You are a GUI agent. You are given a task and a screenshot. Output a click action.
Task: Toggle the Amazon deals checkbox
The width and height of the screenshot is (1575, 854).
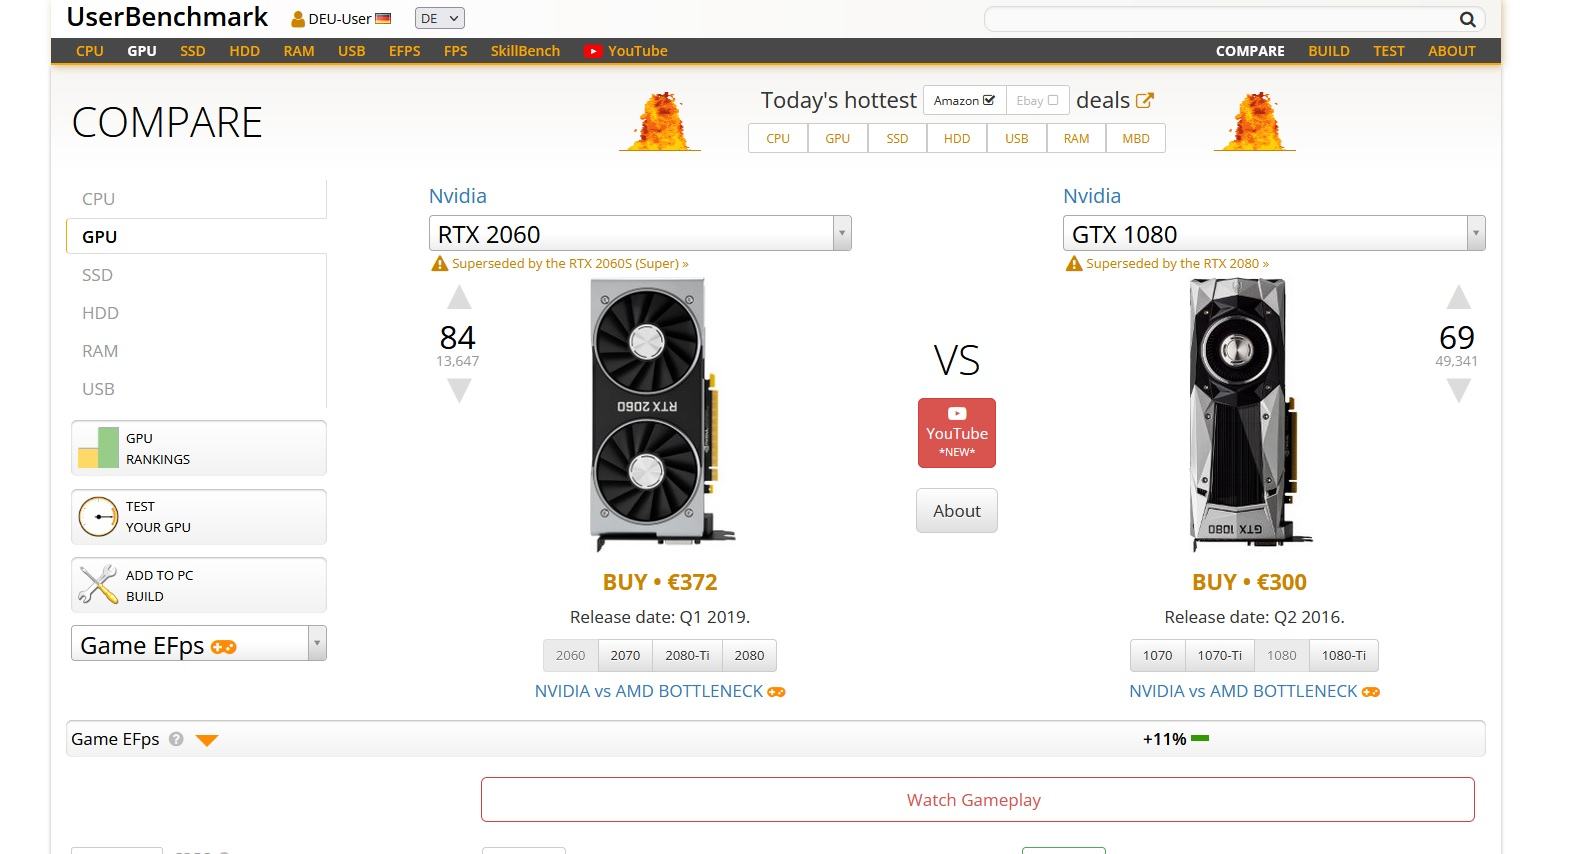[989, 100]
